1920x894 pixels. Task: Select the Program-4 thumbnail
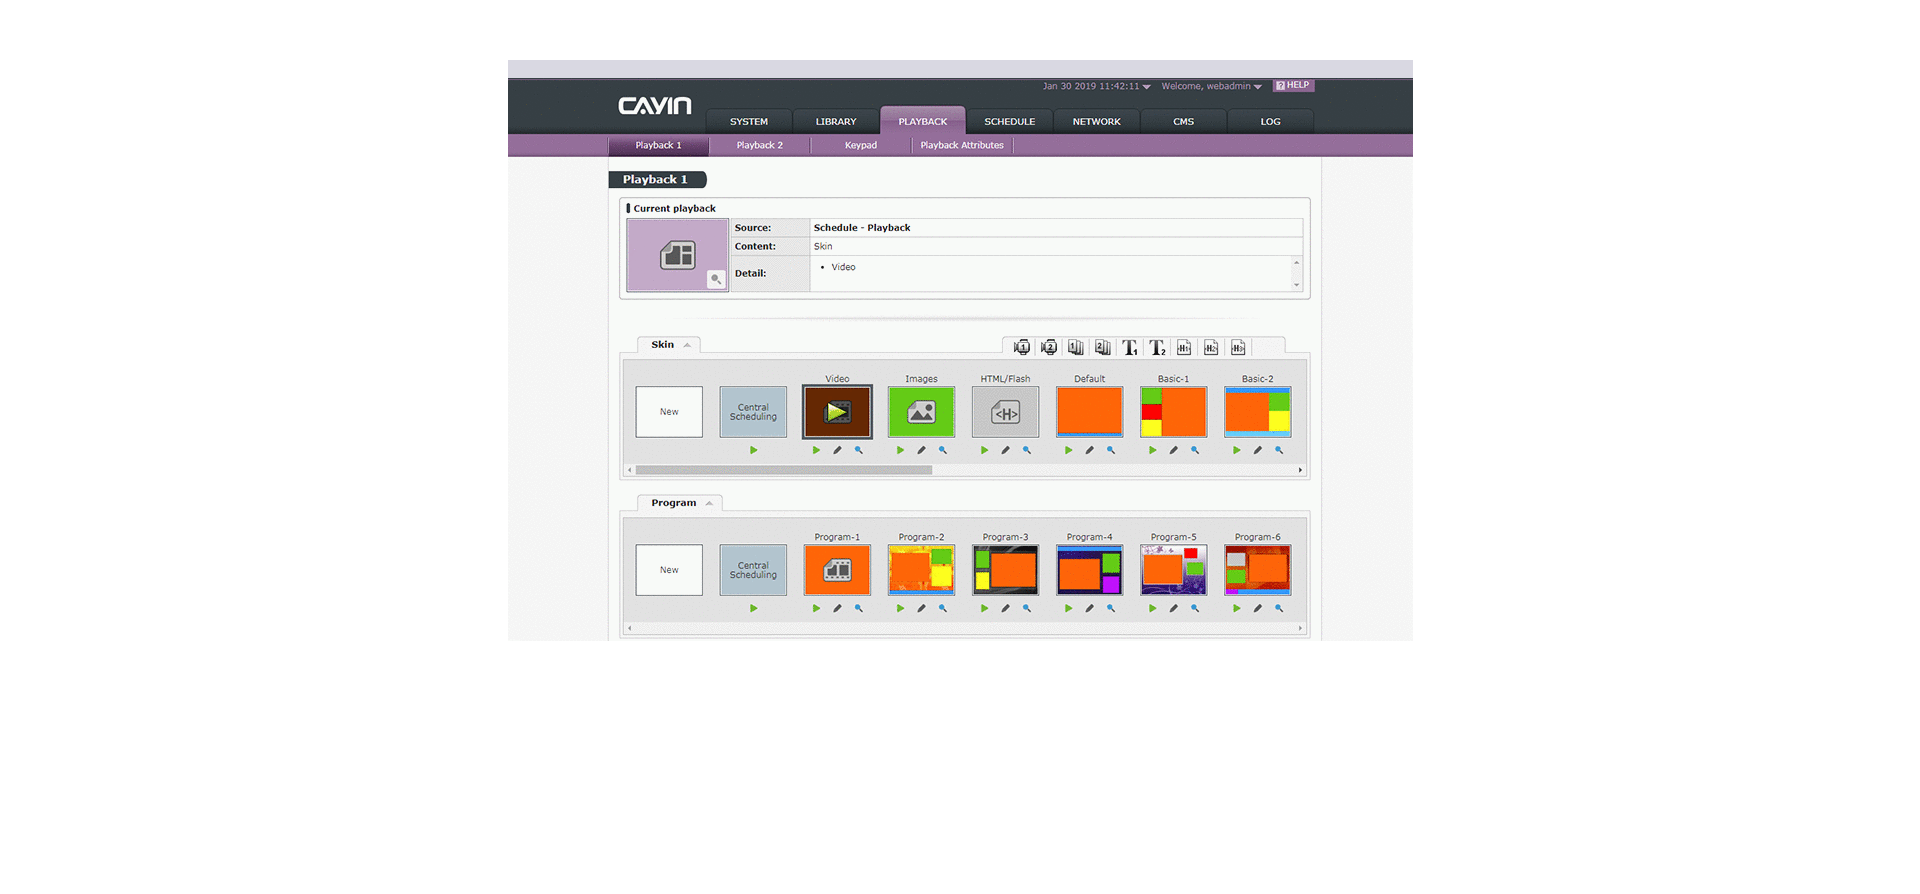(1089, 570)
